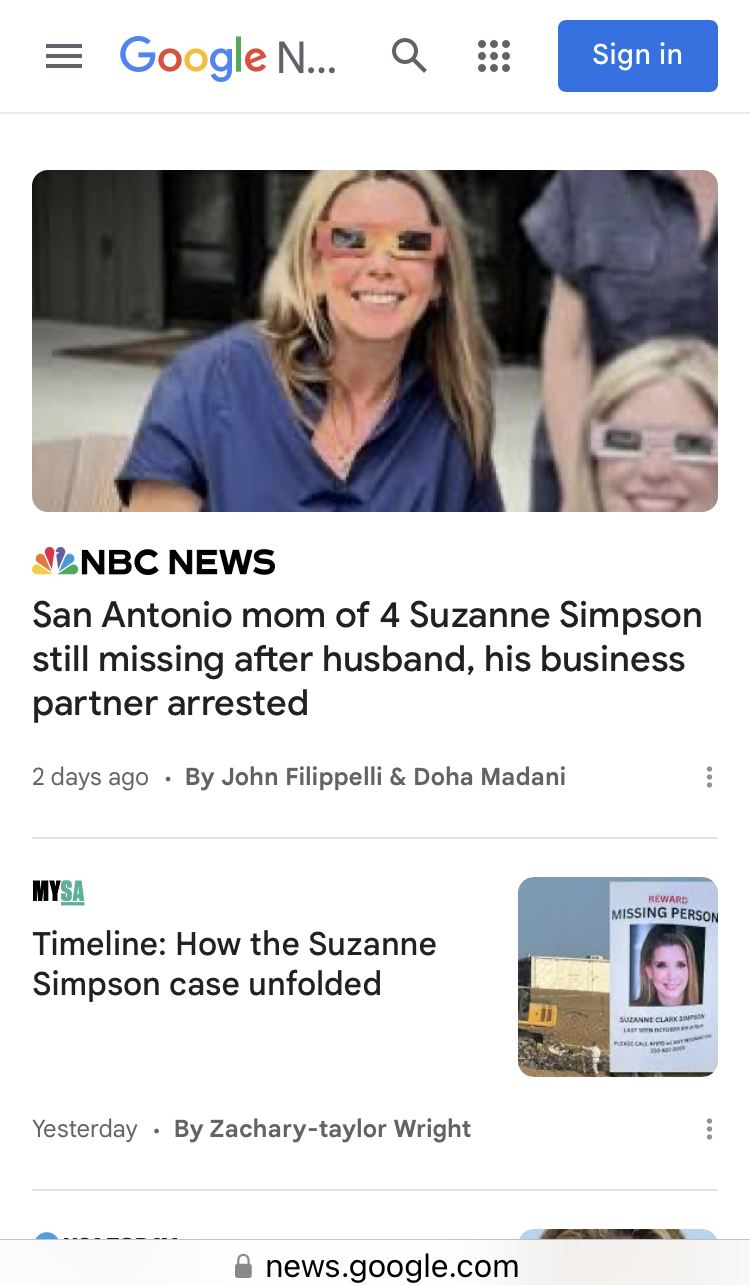Image resolution: width=750 pixels, height=1285 pixels.
Task: Click the MySA source logo
Action: click(x=58, y=891)
